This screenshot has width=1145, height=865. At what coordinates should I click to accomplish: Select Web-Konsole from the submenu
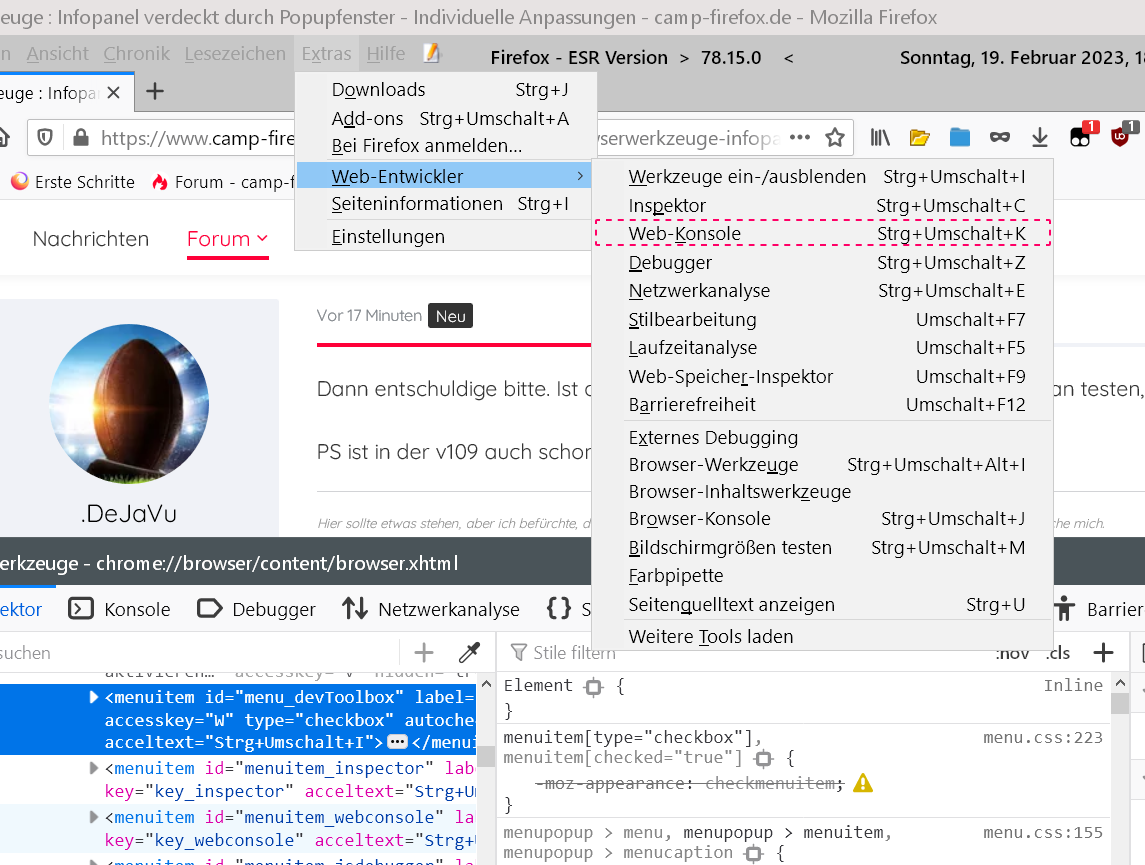[x=685, y=234]
